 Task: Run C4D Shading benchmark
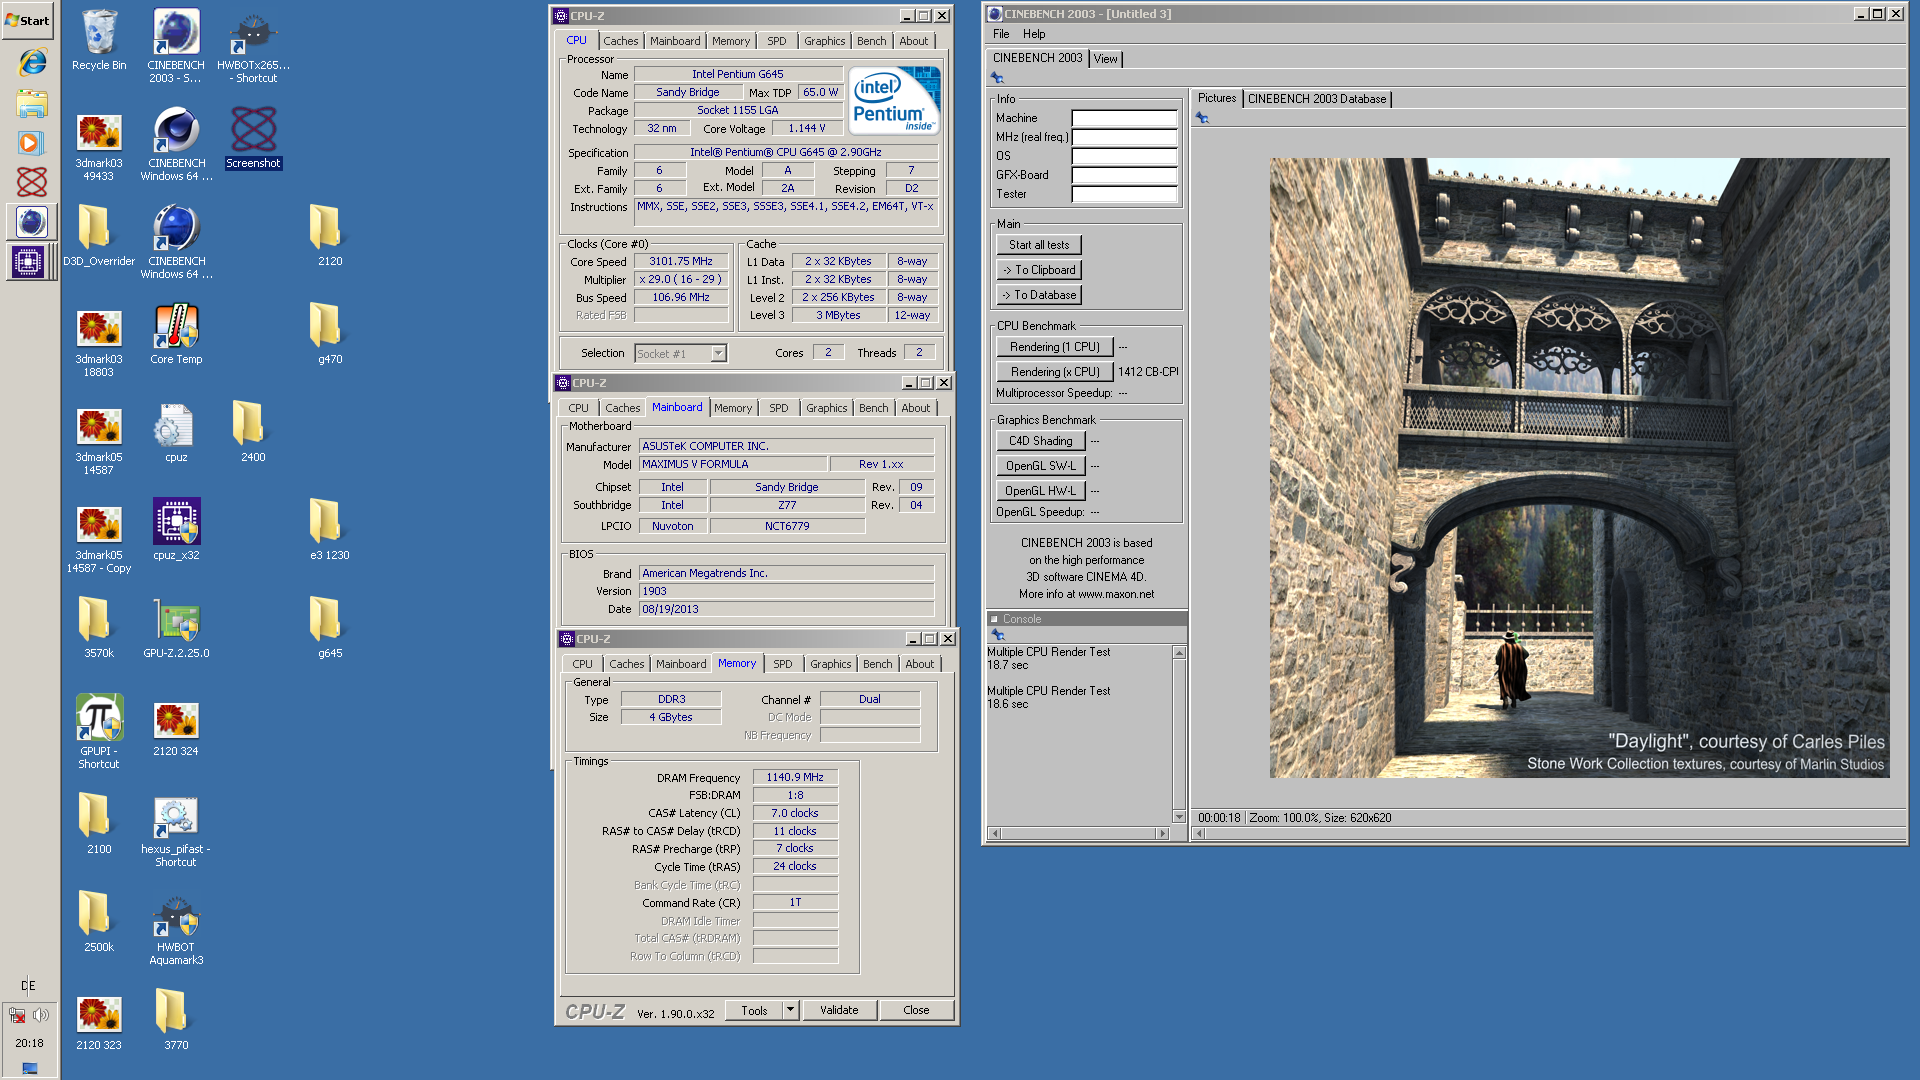coord(1040,441)
